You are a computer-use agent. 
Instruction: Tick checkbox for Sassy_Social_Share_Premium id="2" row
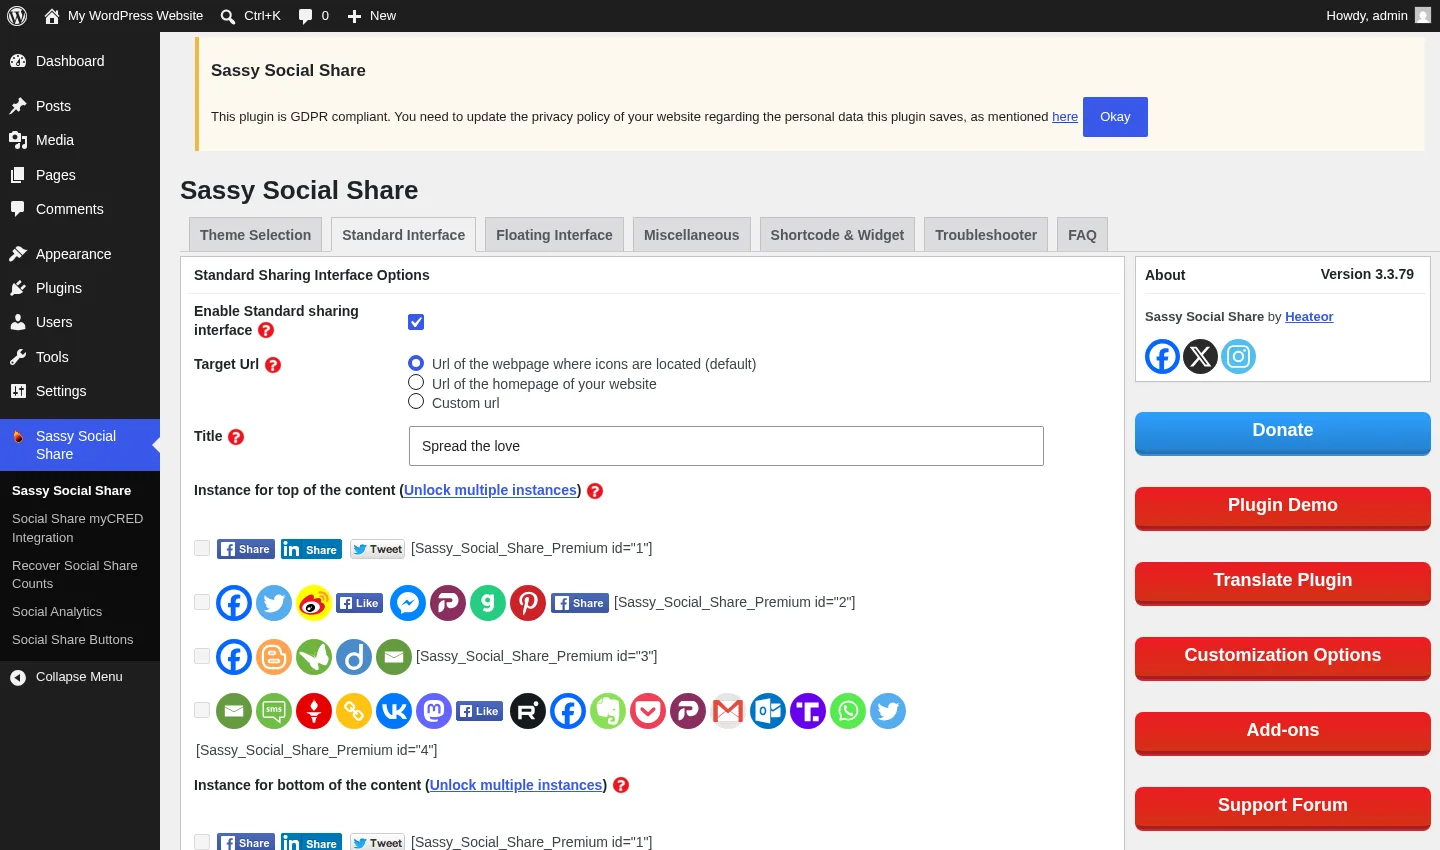pos(202,602)
